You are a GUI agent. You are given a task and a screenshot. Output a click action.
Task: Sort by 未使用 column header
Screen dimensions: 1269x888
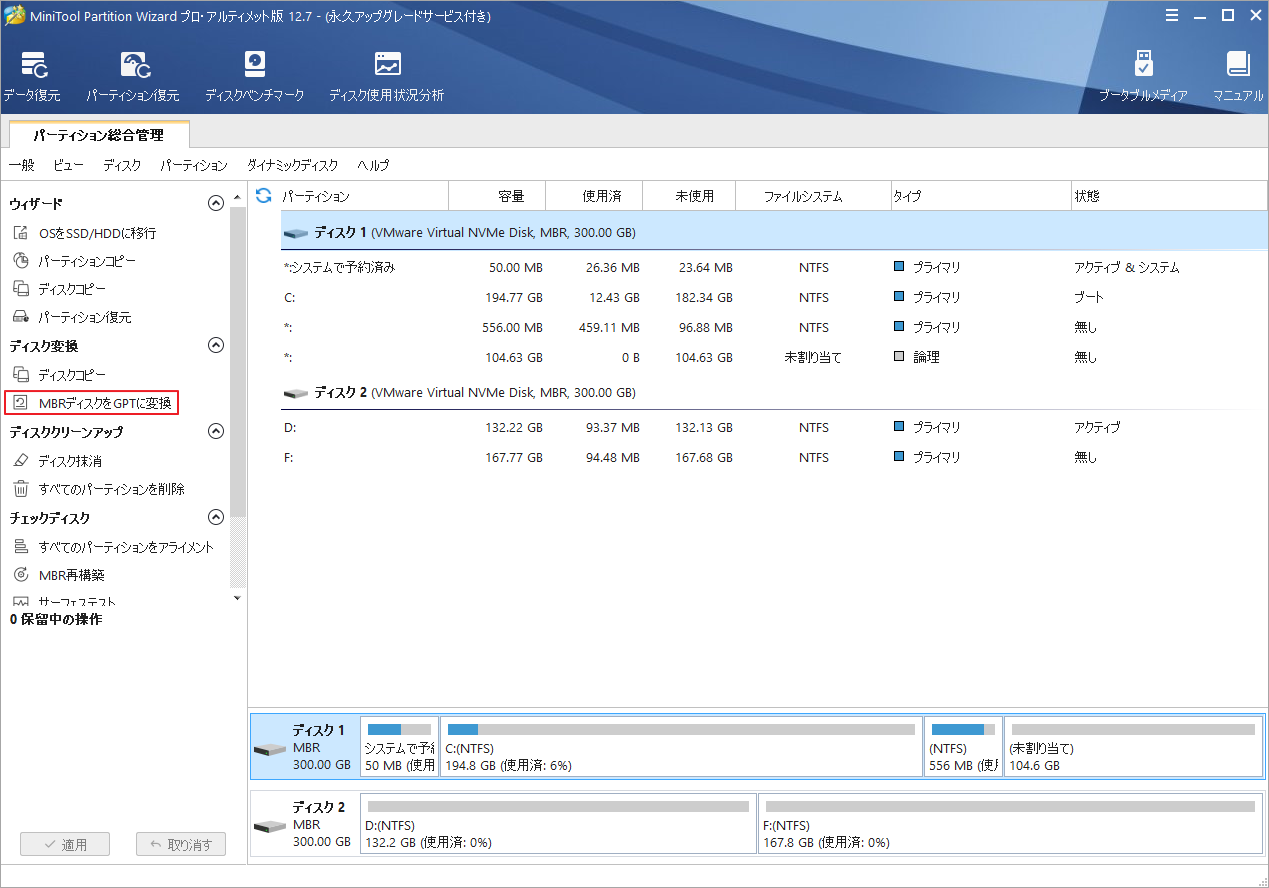[x=688, y=196]
